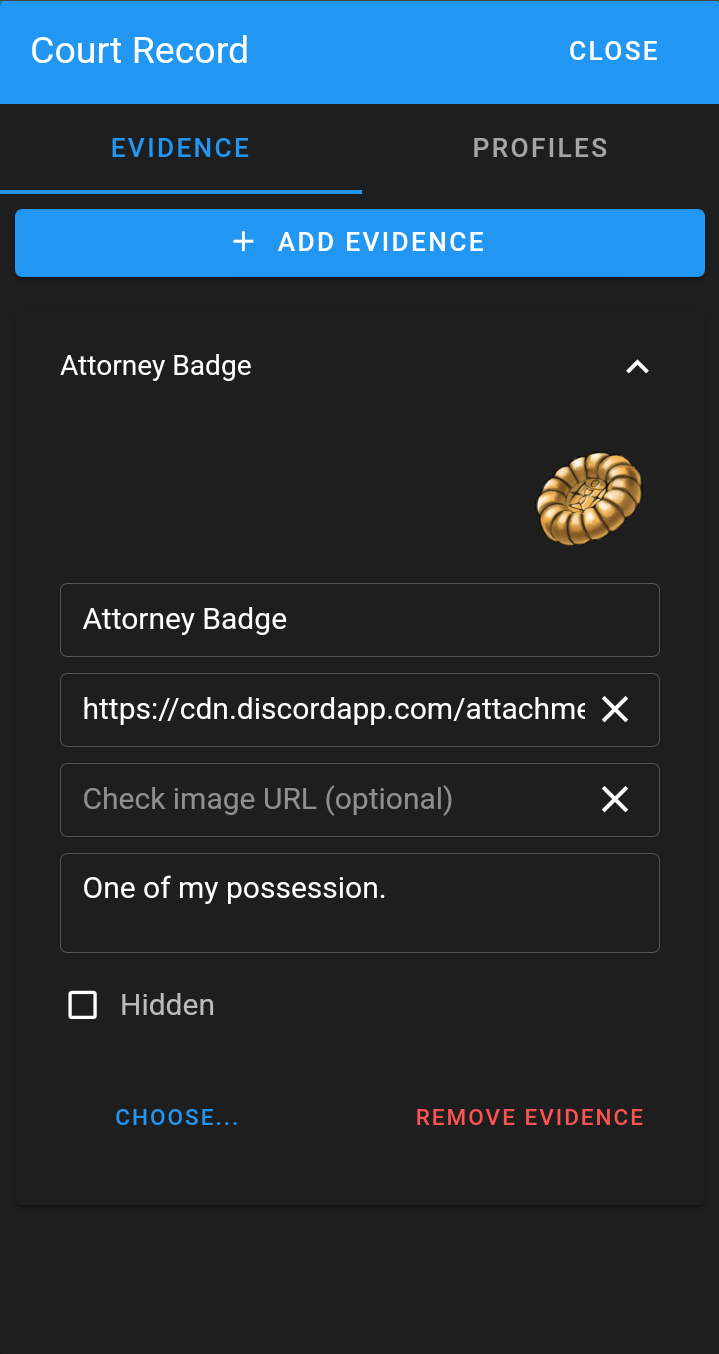This screenshot has width=719, height=1354.
Task: Click the plus icon on Add Evidence
Action: click(243, 242)
